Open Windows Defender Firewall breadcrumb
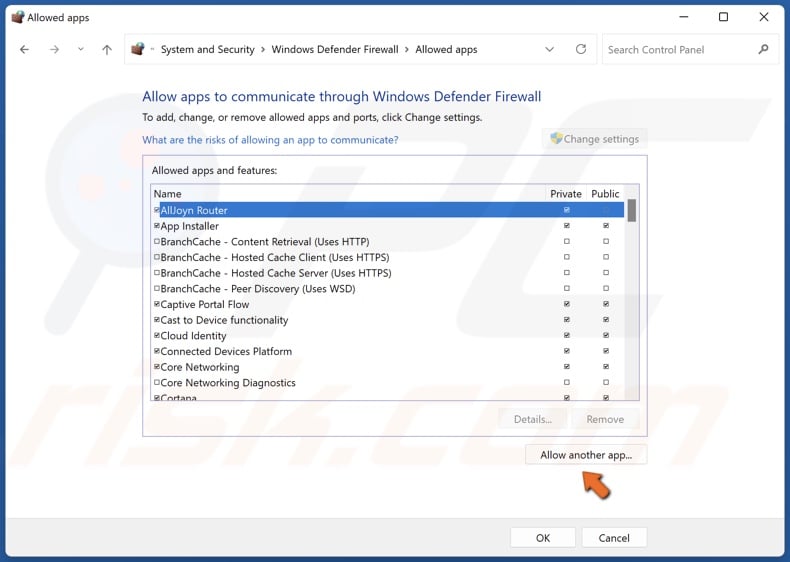Screen dimensions: 790x562 (x=335, y=49)
